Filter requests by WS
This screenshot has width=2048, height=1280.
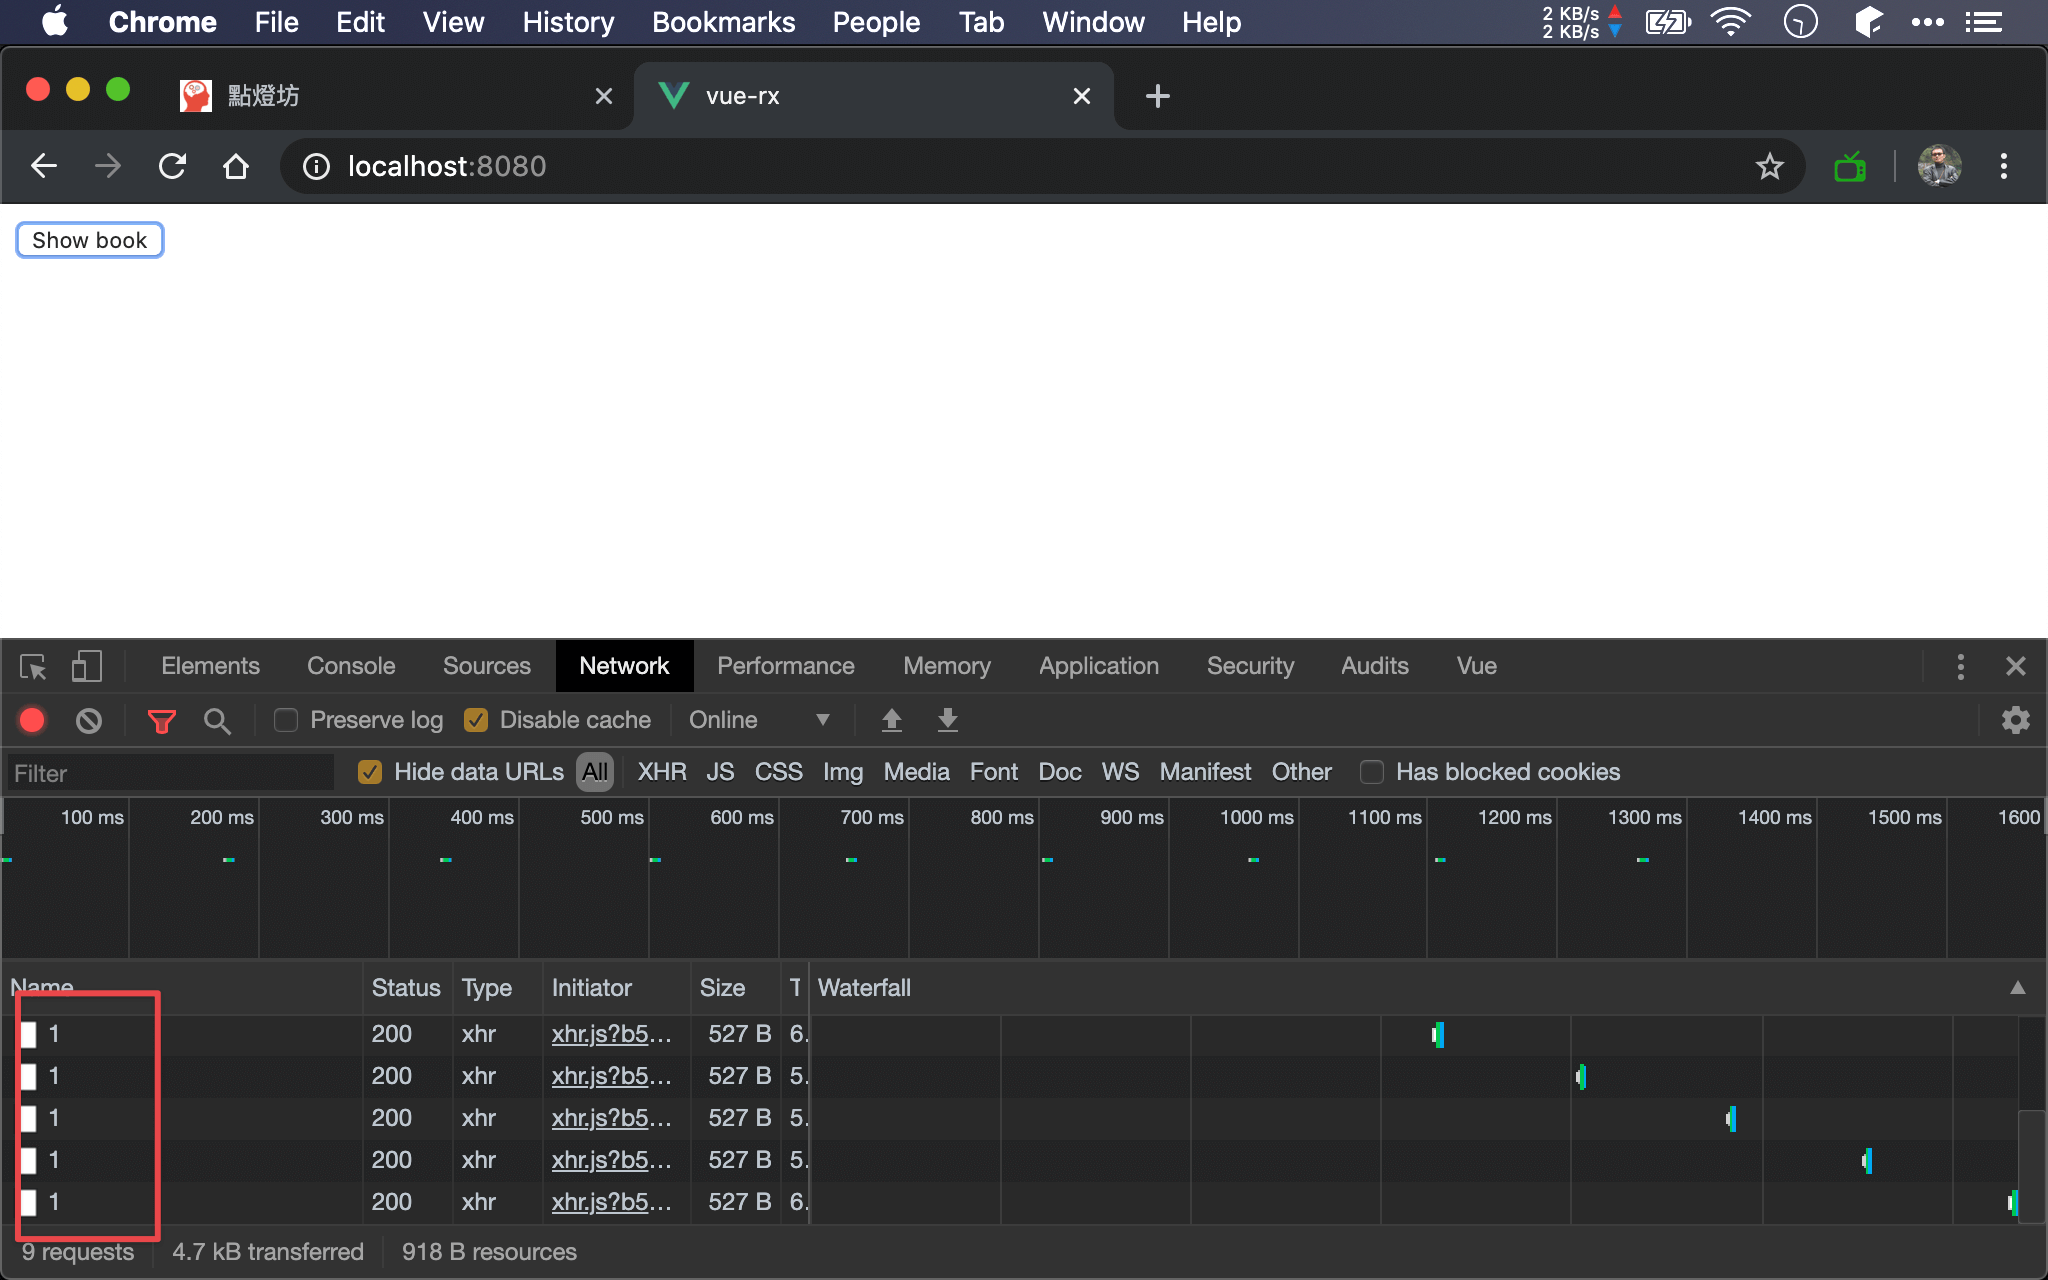(1120, 772)
